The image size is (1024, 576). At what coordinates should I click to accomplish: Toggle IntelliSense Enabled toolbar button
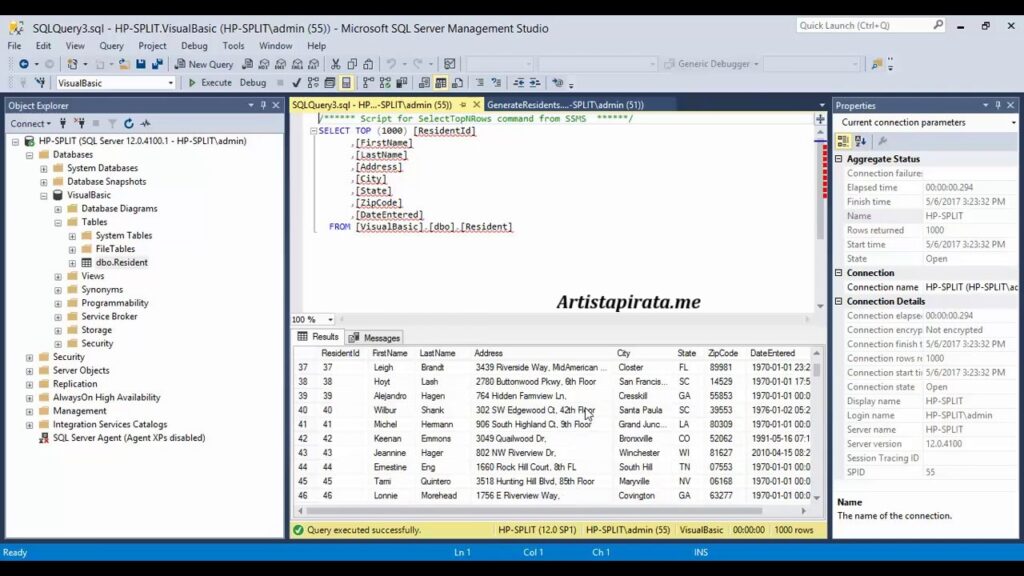[x=346, y=83]
